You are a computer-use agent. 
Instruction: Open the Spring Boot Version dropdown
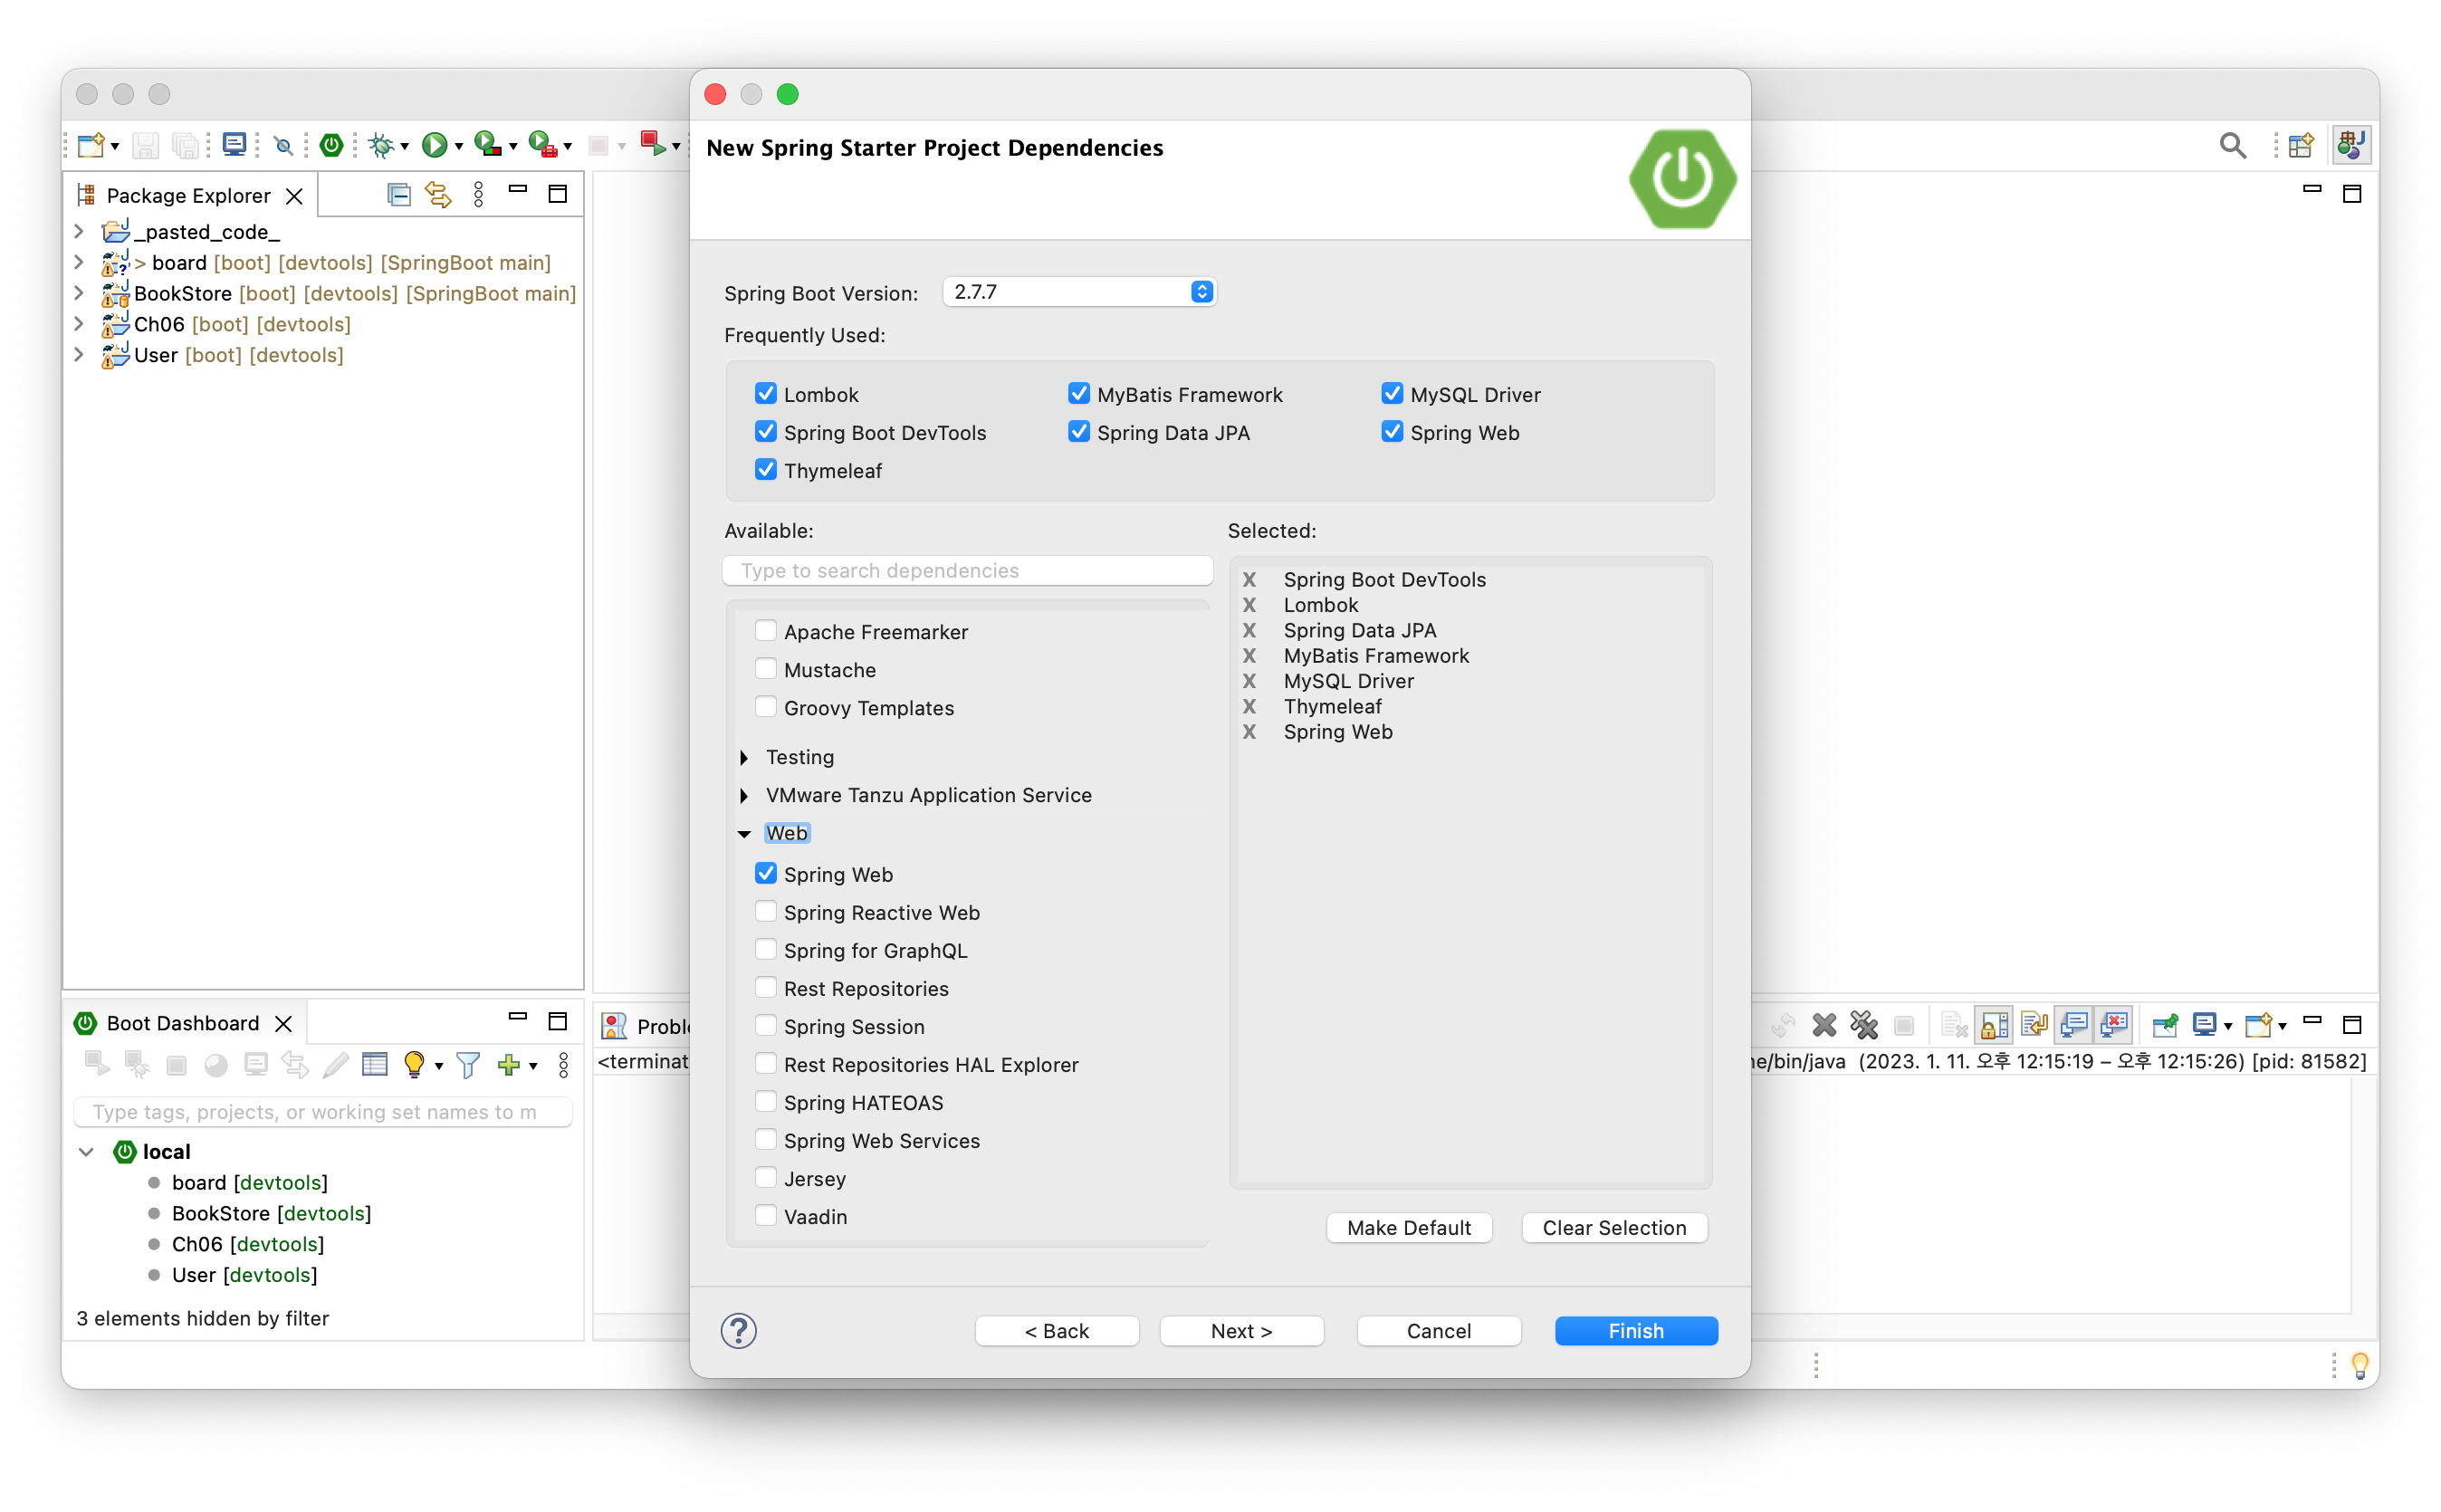pyautogui.click(x=1201, y=292)
